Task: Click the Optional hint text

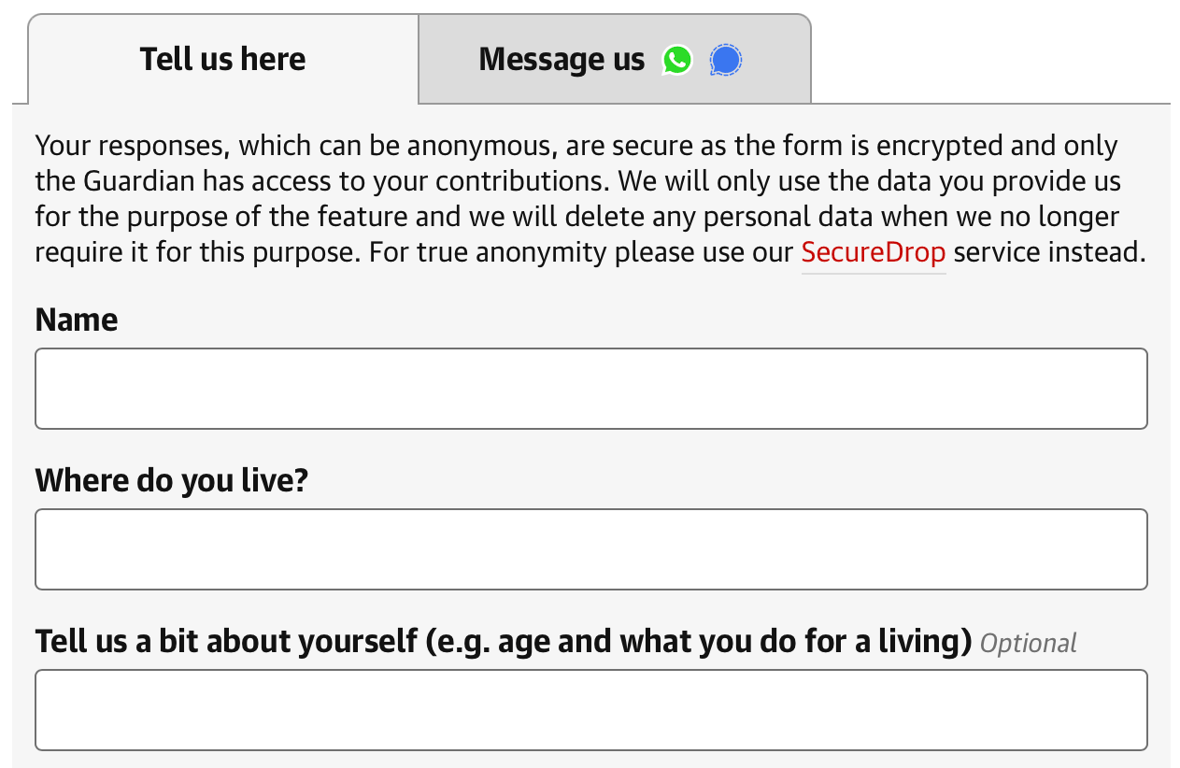Action: [x=1028, y=643]
